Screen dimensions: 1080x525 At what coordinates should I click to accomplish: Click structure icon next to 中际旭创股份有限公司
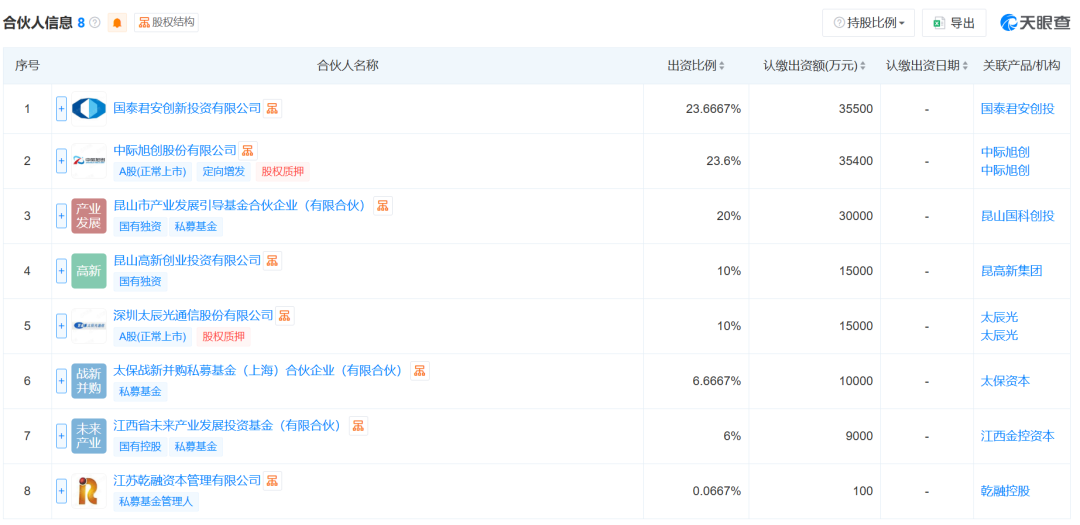pos(248,150)
